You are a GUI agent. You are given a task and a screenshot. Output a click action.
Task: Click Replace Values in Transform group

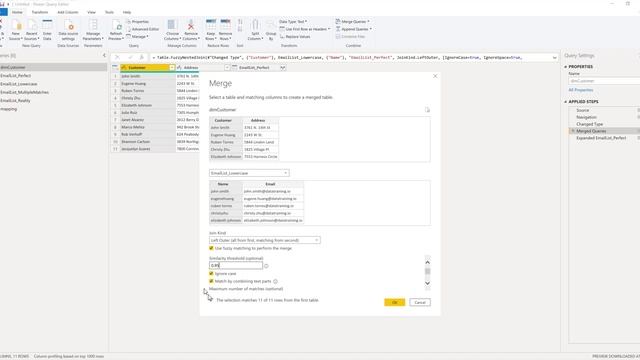click(x=295, y=37)
